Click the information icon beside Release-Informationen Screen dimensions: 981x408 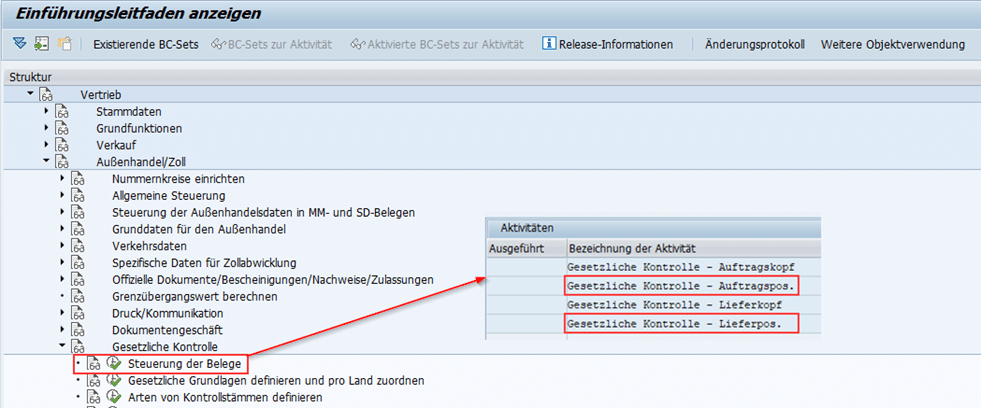pos(548,44)
